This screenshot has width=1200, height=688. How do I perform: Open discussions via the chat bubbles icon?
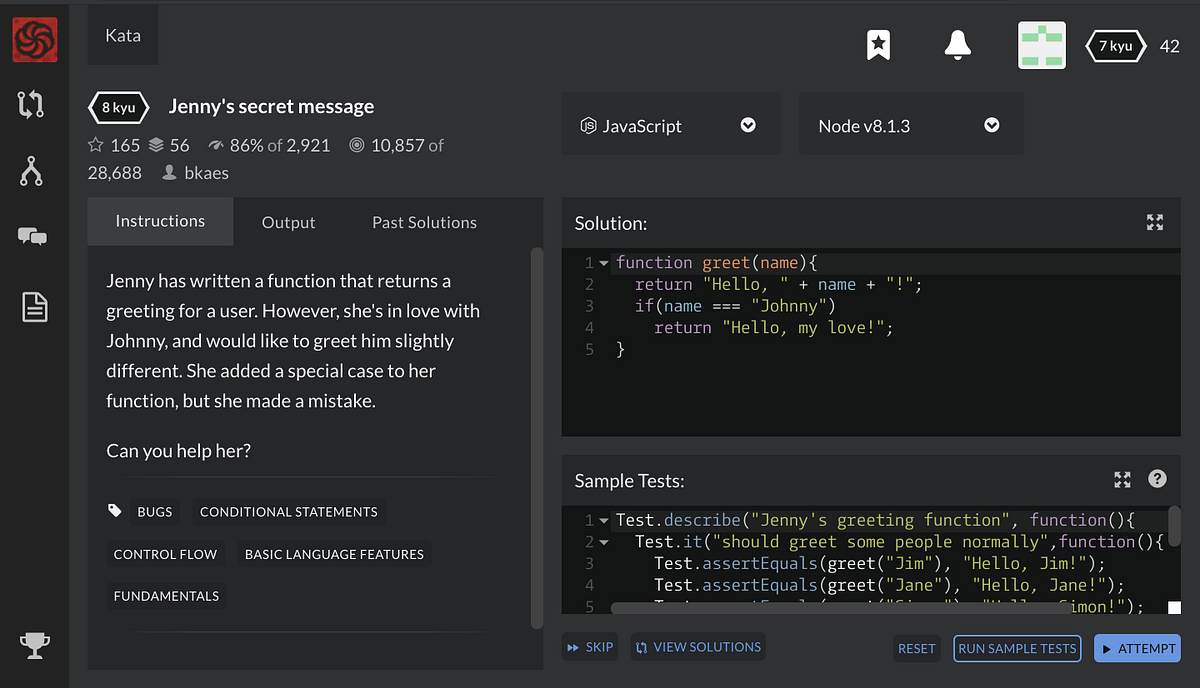pyautogui.click(x=34, y=237)
